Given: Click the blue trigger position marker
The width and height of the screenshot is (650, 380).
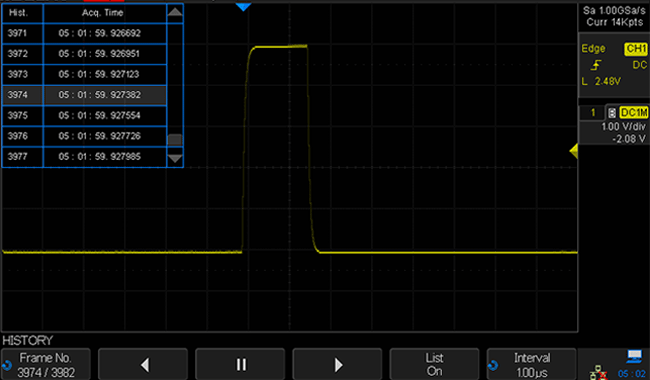Looking at the screenshot, I should [x=243, y=7].
